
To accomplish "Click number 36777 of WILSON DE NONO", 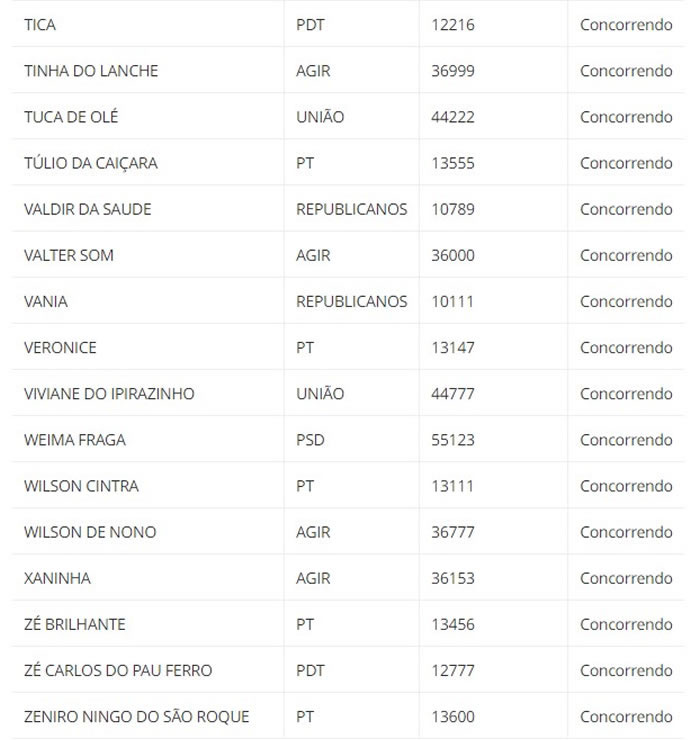I will [x=453, y=532].
